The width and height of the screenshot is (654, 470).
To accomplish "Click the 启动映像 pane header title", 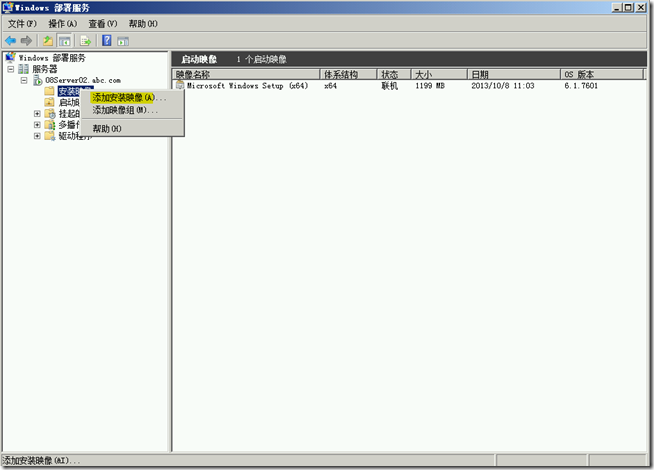I will click(199, 59).
